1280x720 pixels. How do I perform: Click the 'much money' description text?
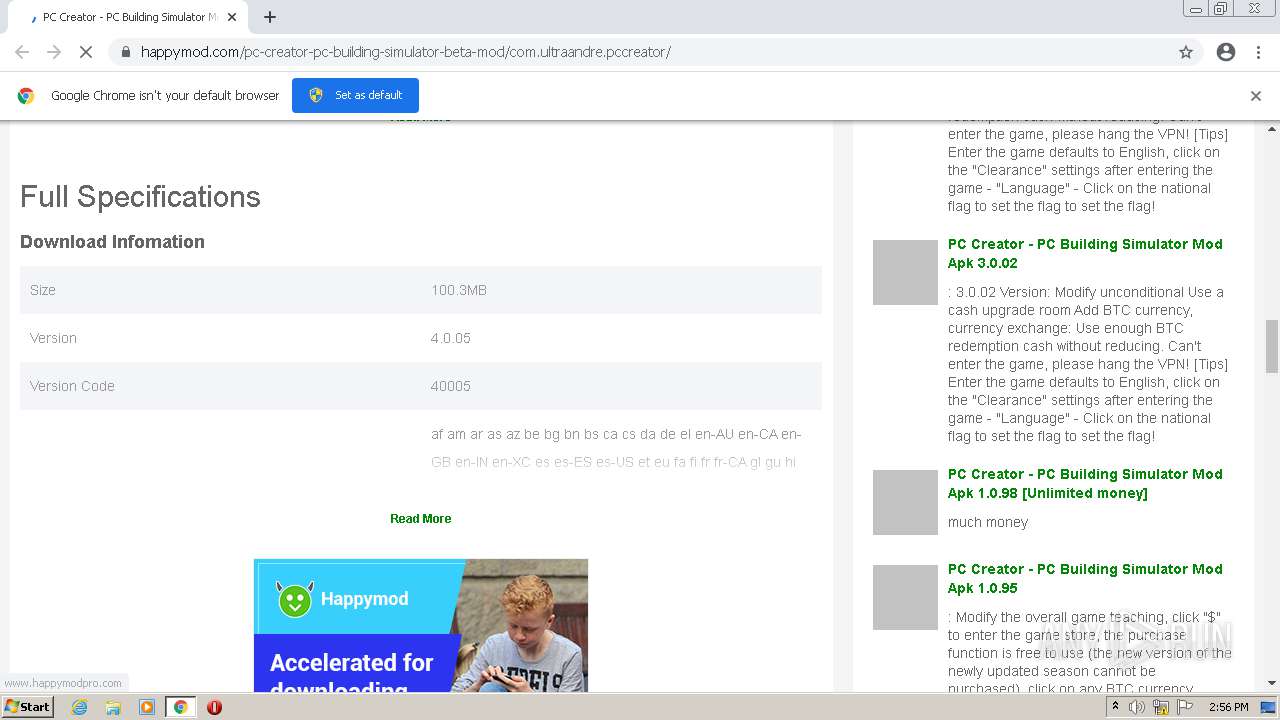[988, 522]
